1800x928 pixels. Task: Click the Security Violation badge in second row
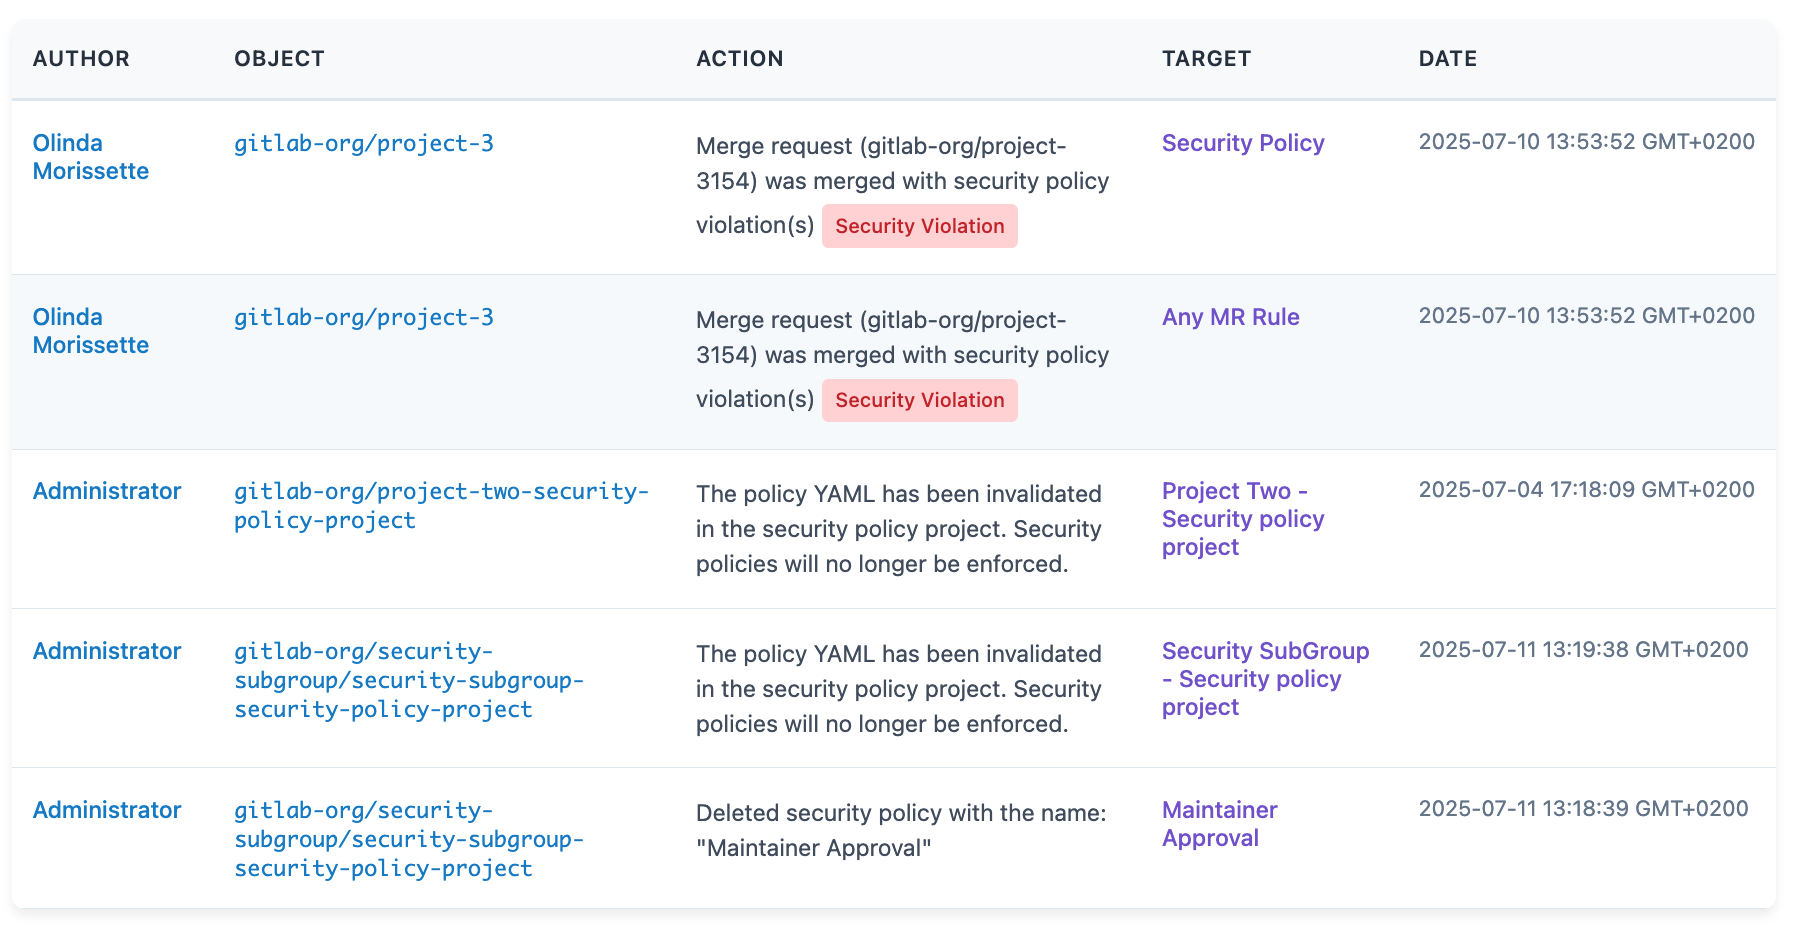click(919, 400)
